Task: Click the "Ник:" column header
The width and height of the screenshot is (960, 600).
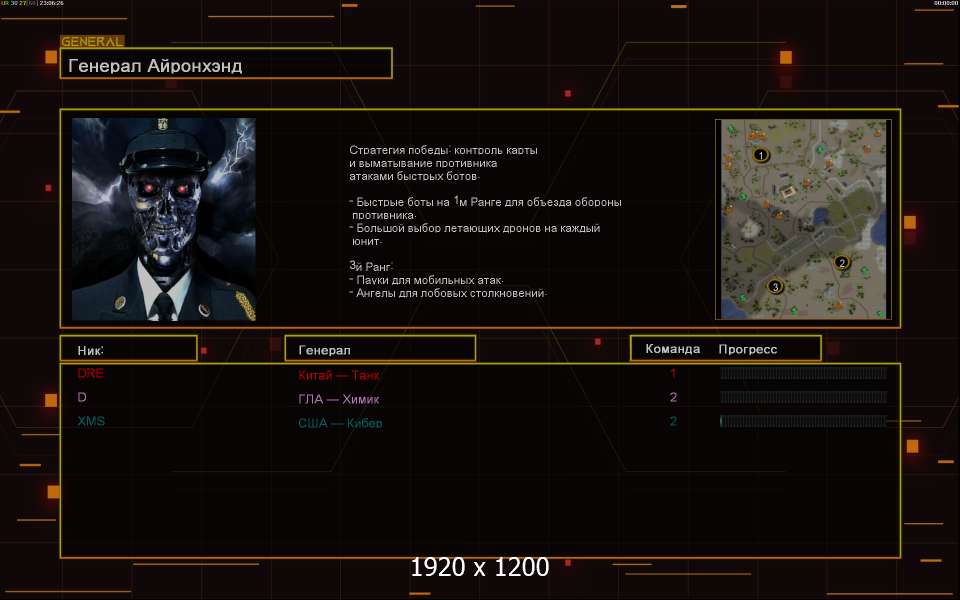Action: pyautogui.click(x=129, y=348)
